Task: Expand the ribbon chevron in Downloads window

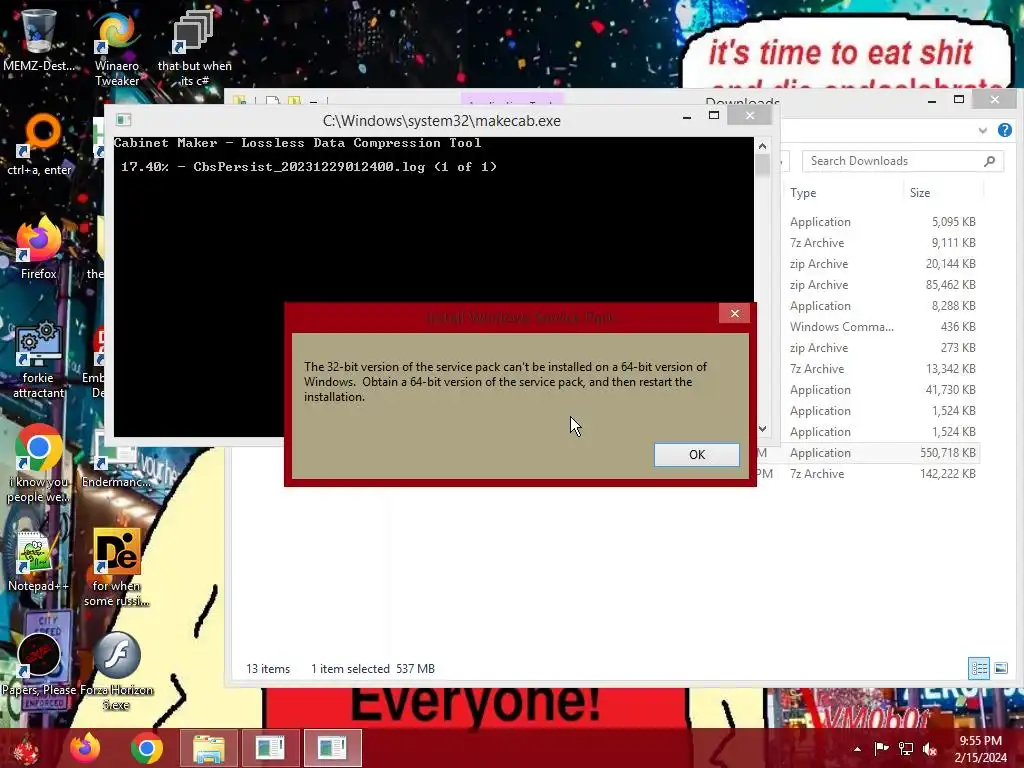Action: [x=982, y=131]
